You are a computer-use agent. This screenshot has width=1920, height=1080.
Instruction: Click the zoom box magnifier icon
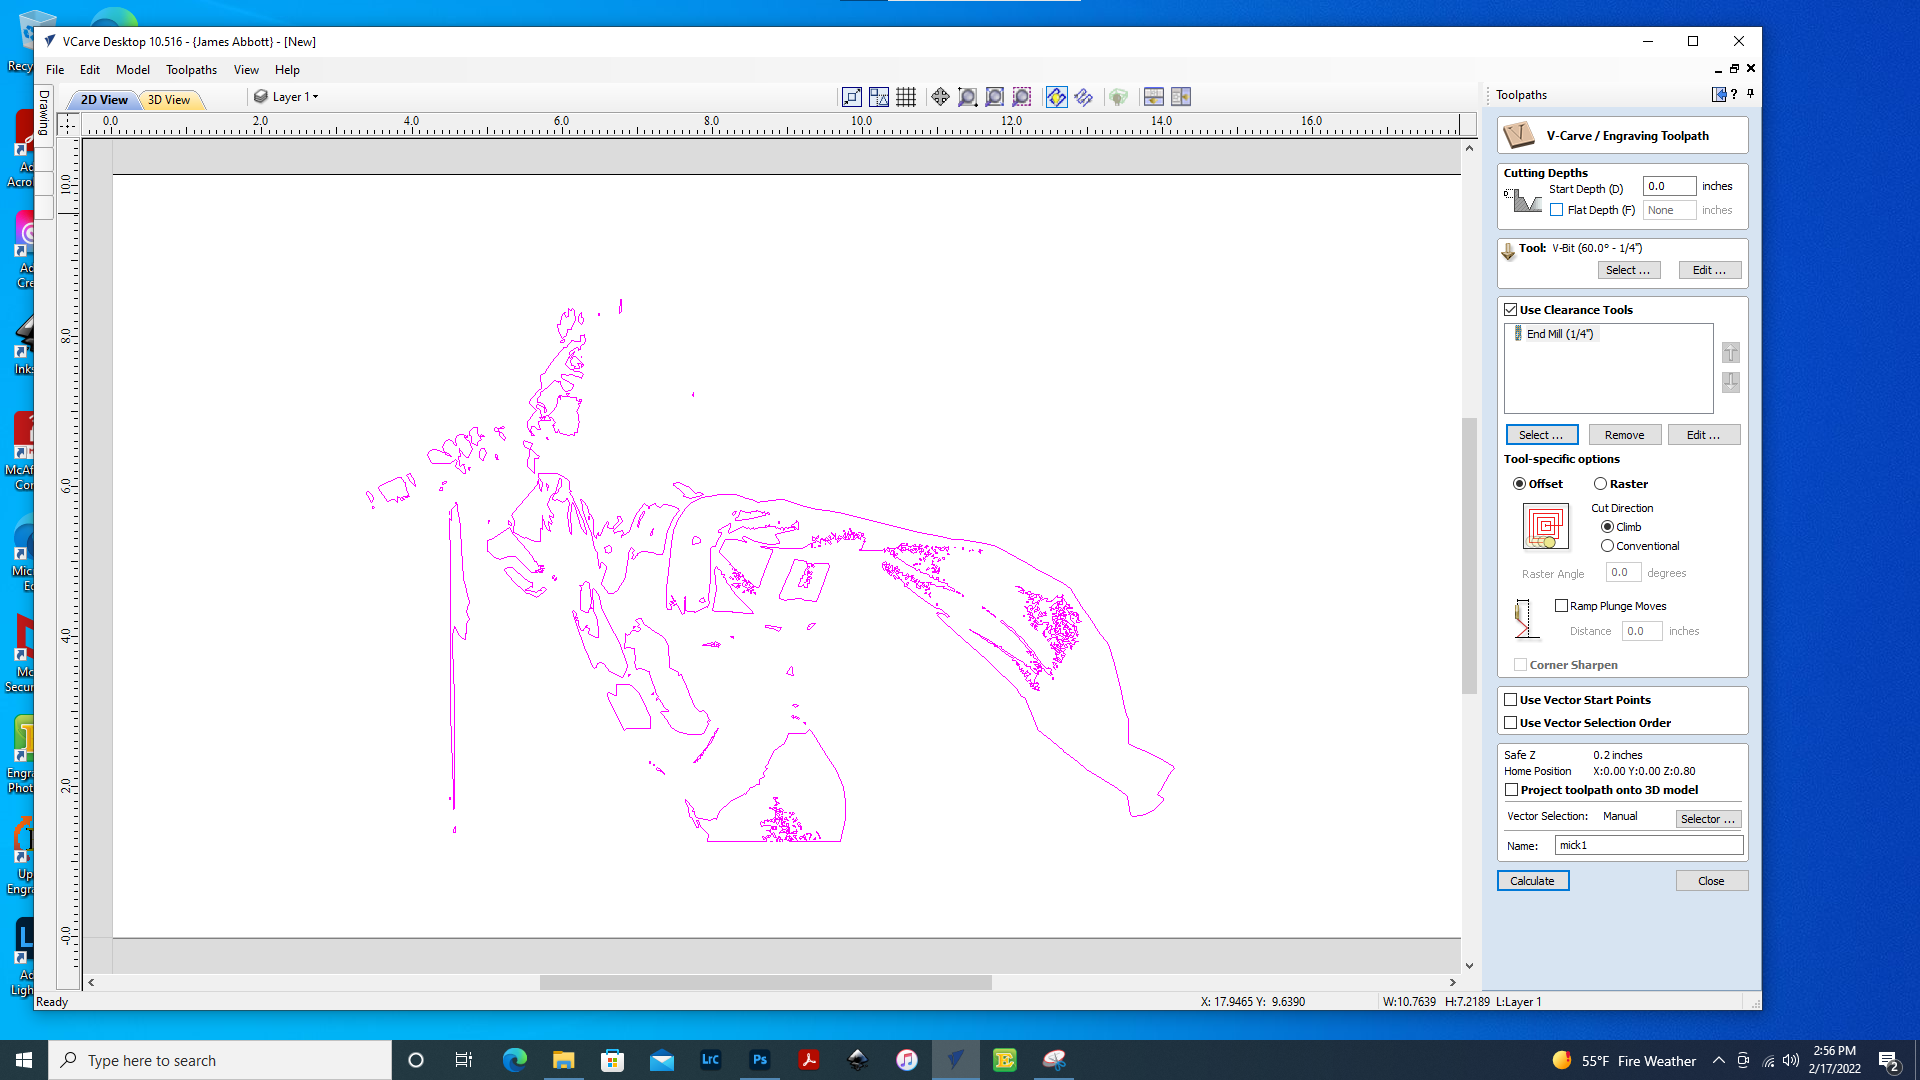pyautogui.click(x=967, y=97)
